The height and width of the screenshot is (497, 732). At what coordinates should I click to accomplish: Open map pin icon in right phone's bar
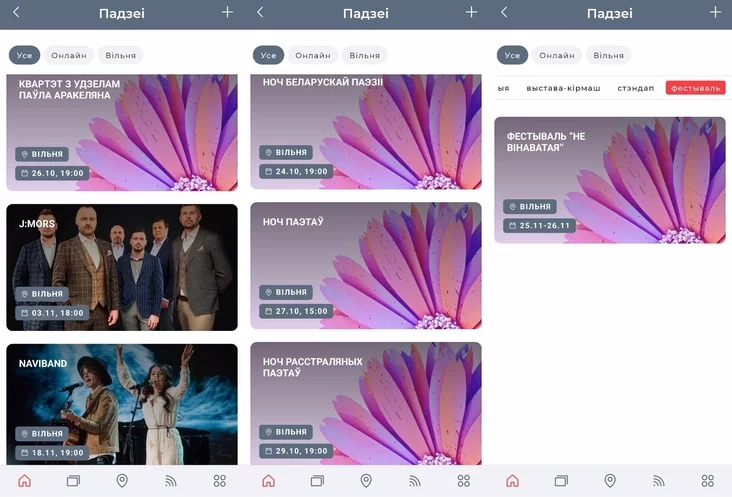click(x=610, y=481)
